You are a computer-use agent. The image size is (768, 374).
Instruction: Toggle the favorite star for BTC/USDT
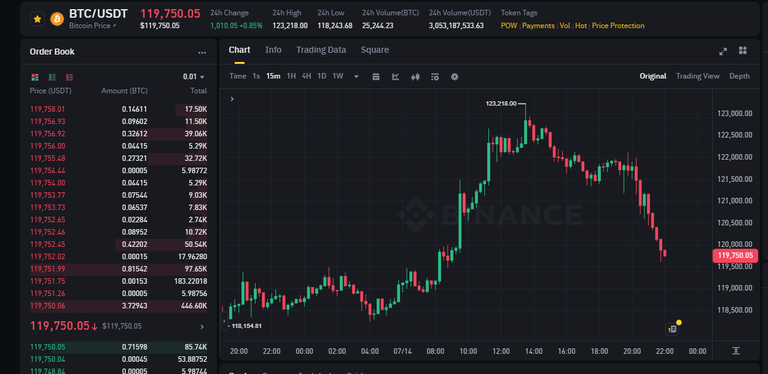pyautogui.click(x=37, y=19)
